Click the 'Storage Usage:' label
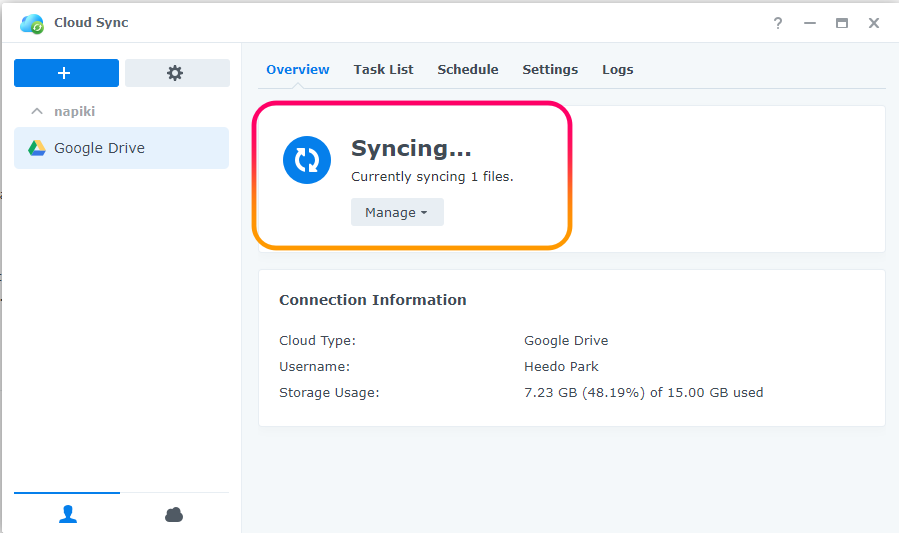 point(329,393)
